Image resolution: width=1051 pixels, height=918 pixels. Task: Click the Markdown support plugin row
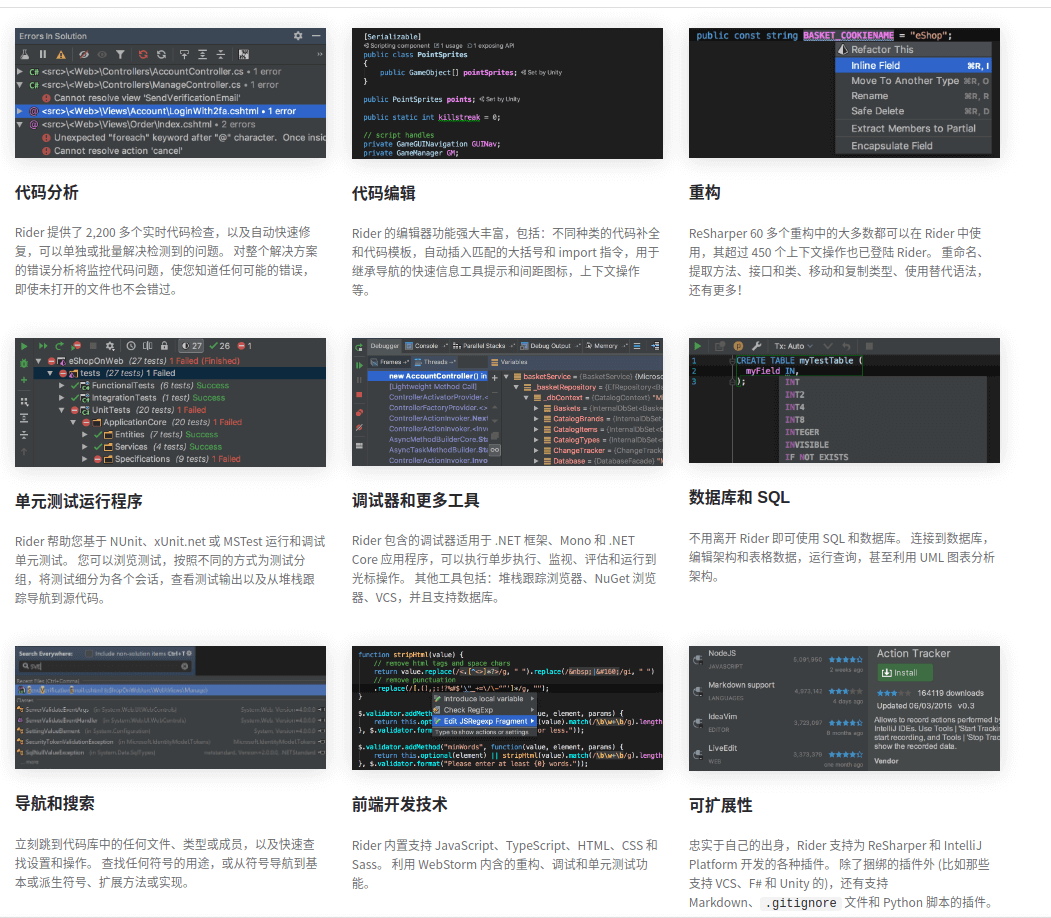(x=780, y=691)
